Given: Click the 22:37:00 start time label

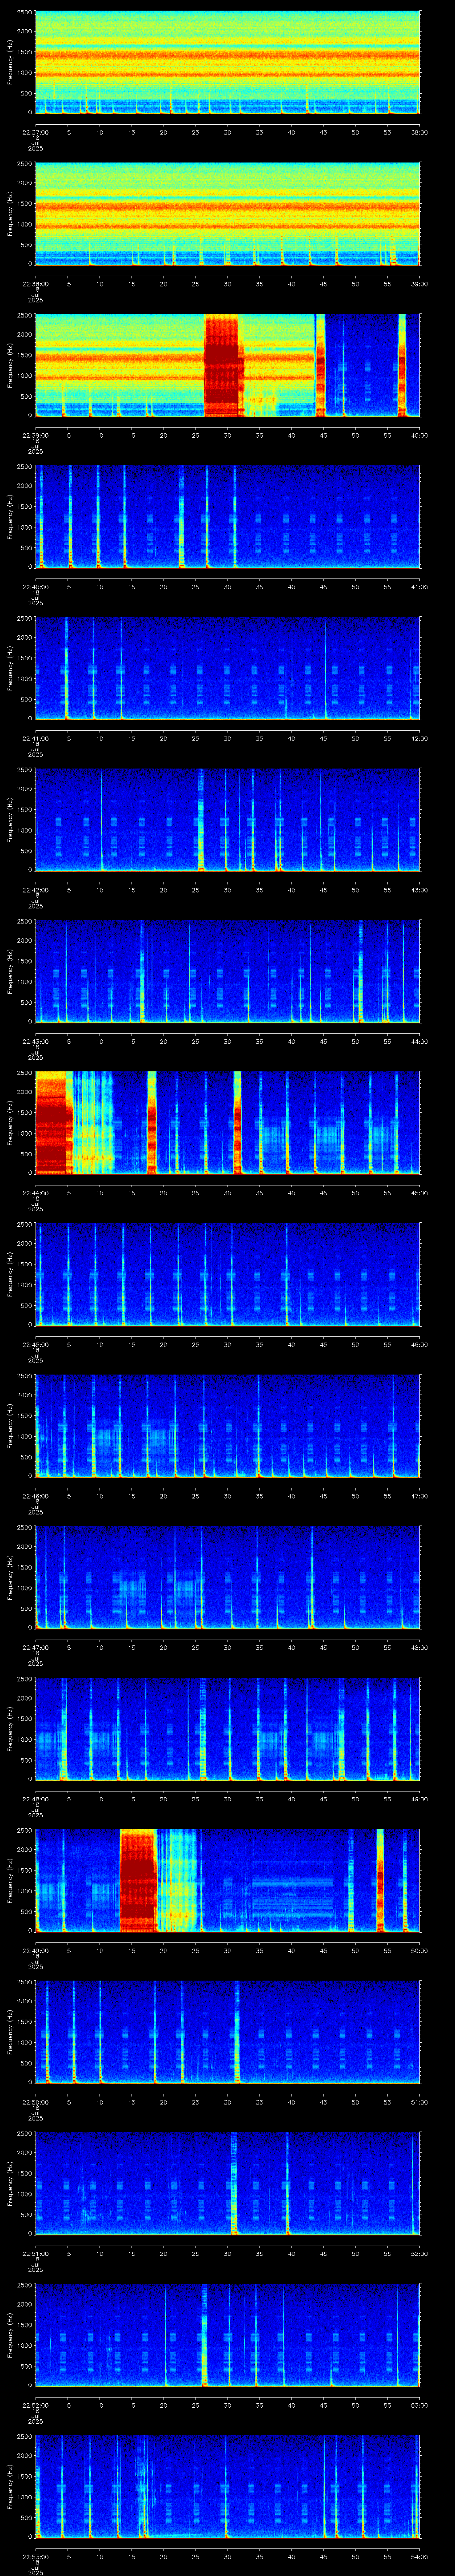Looking at the screenshot, I should [35, 131].
